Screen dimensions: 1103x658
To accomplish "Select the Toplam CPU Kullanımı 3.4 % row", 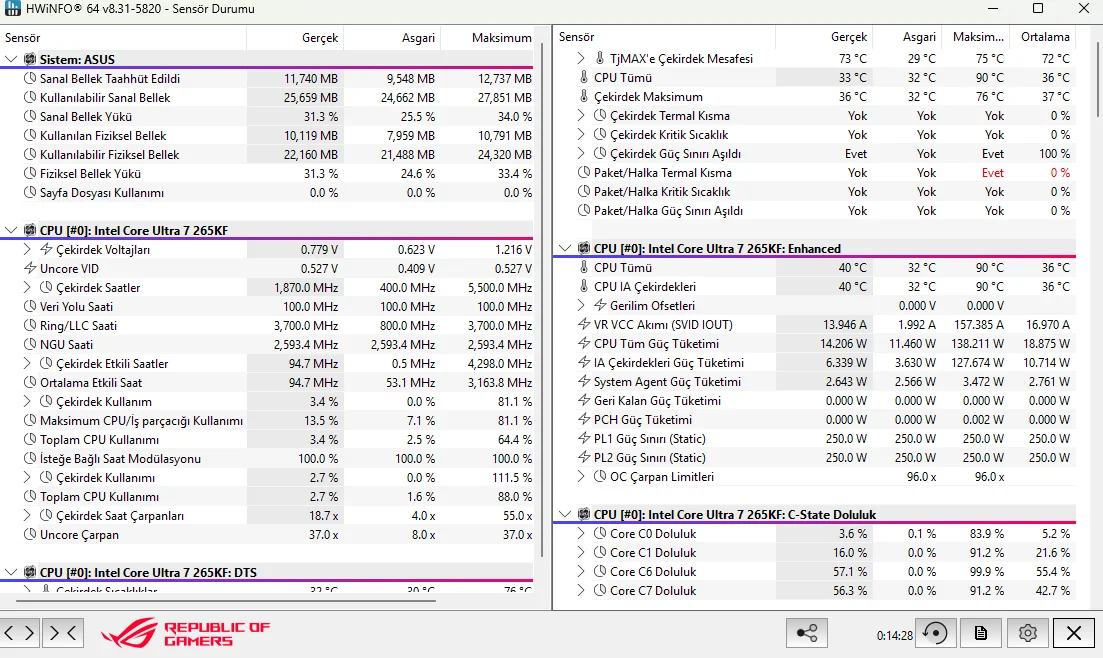I will pos(267,439).
